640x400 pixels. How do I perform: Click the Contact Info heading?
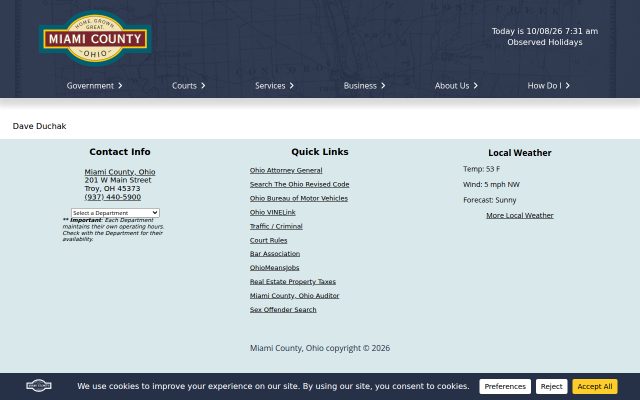(120, 152)
